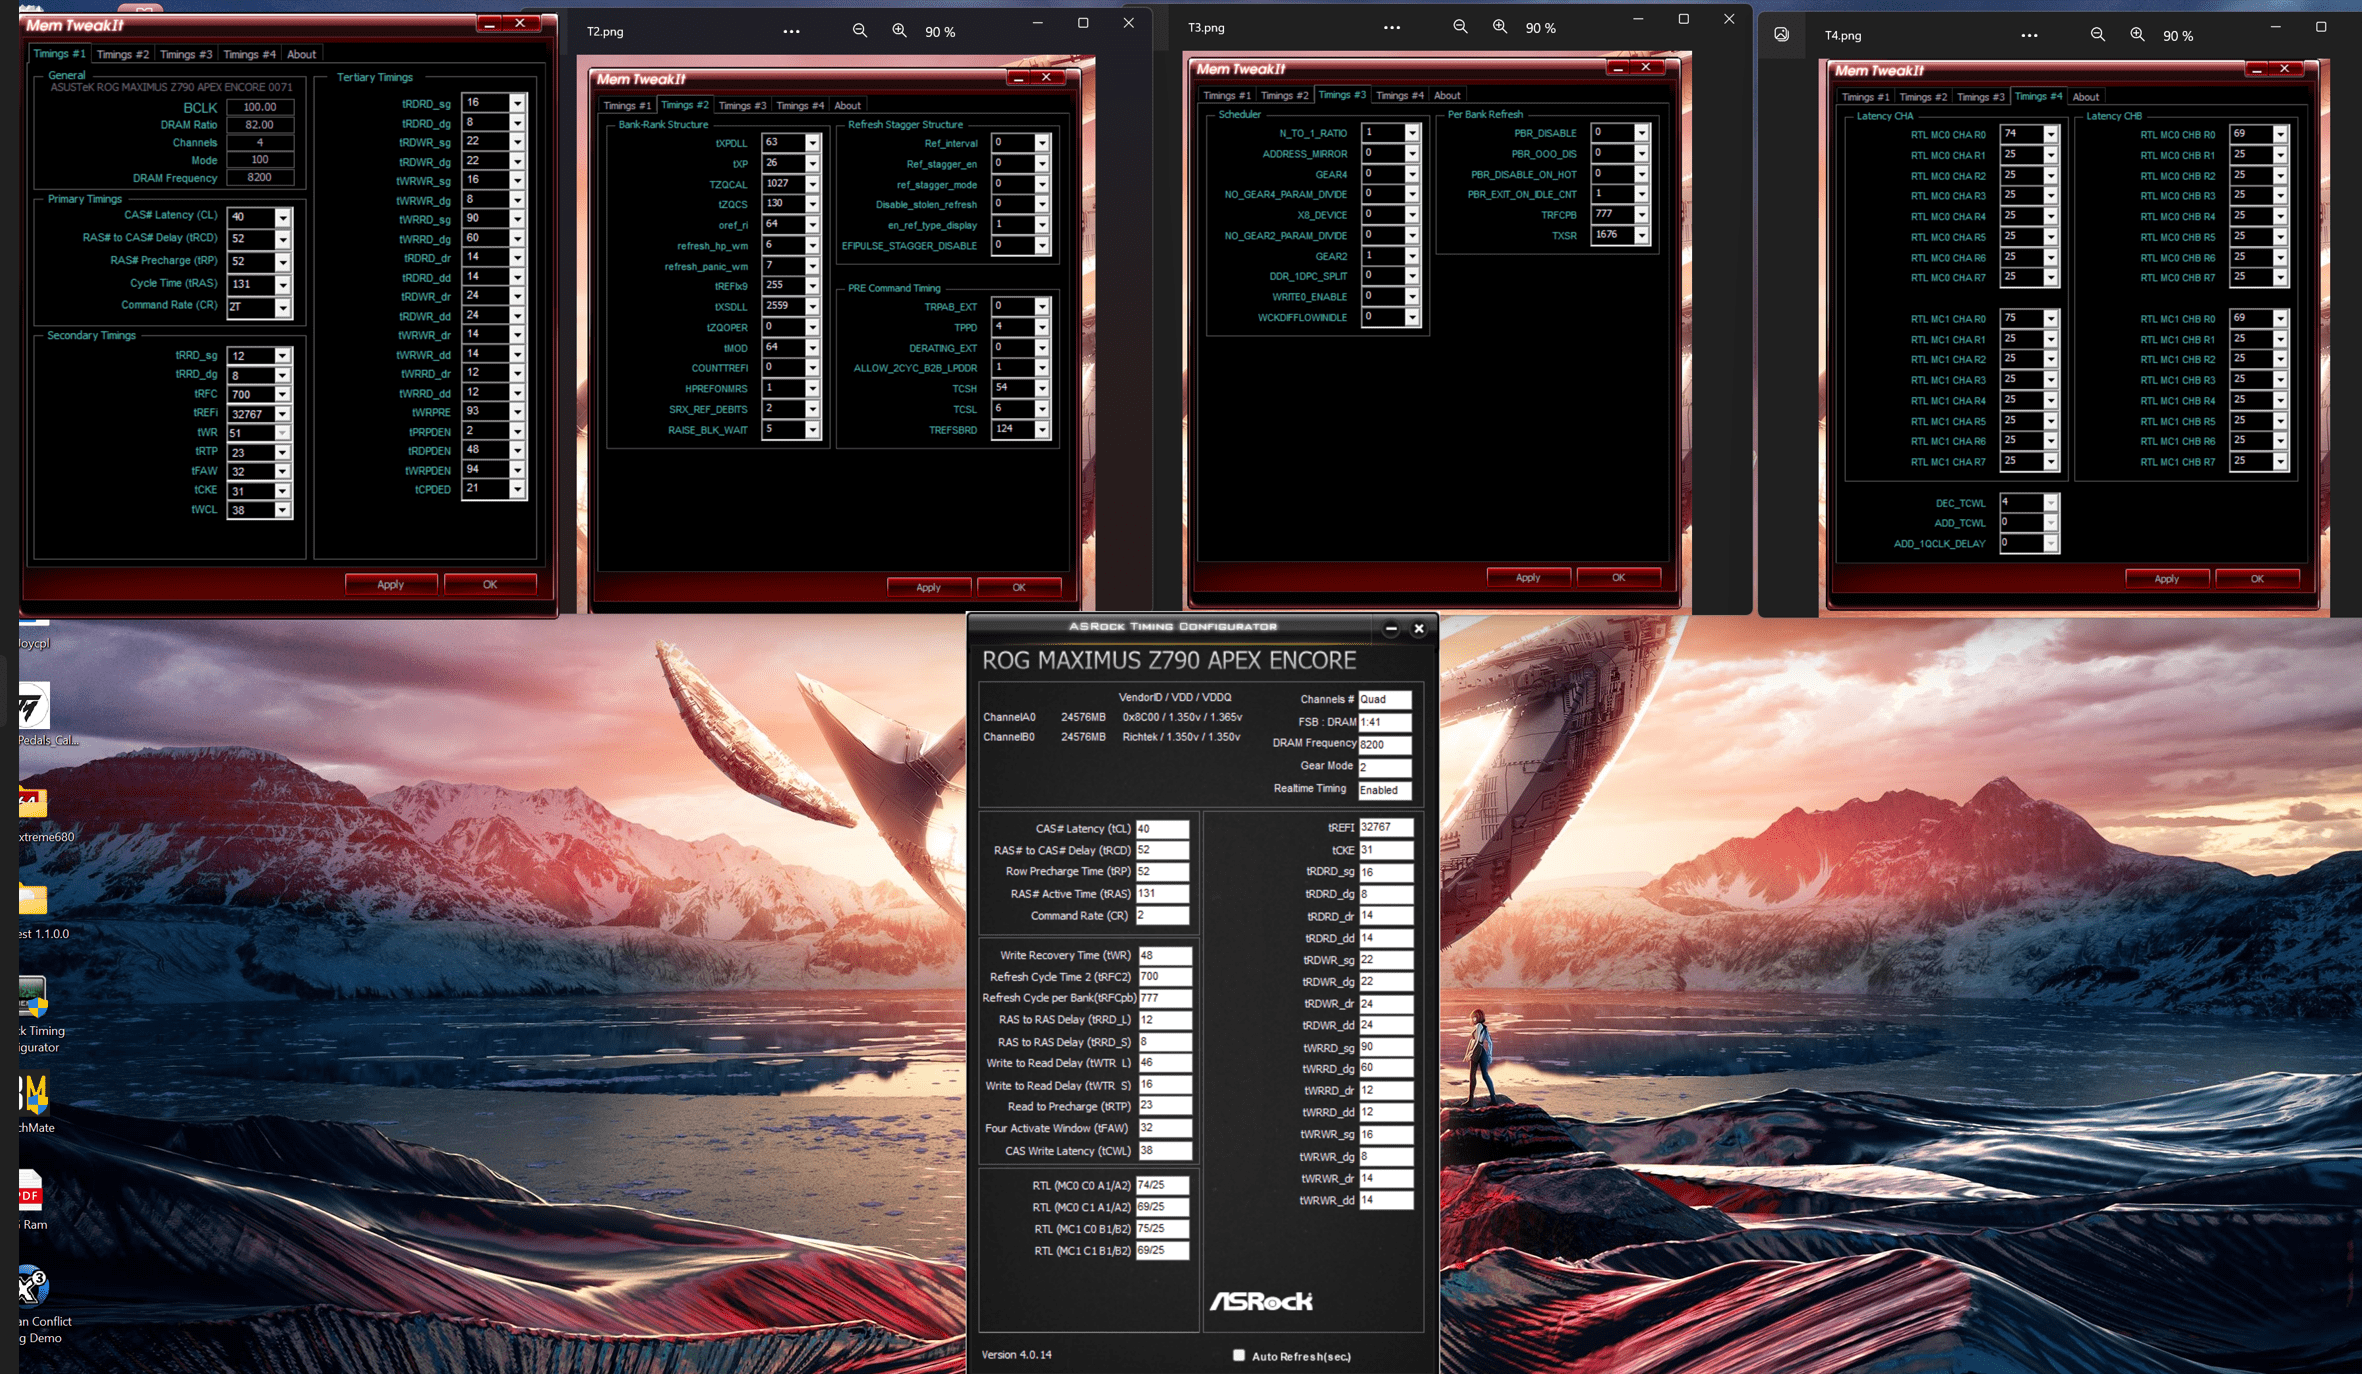2362x1374 pixels.
Task: Click the tREFI field in ASRock Configurator
Action: click(x=1385, y=827)
